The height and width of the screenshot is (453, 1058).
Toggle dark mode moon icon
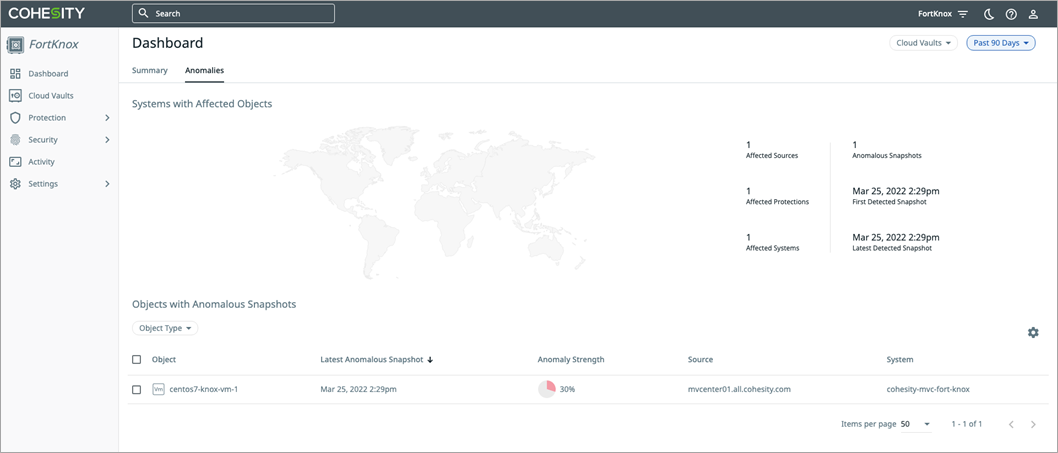(989, 14)
